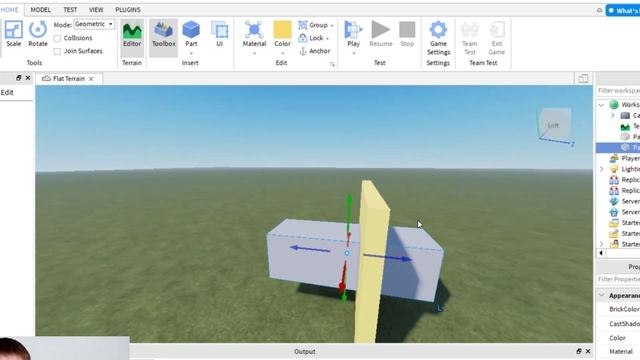This screenshot has width=640, height=360.
Task: Close the Output panel
Action: click(x=588, y=351)
